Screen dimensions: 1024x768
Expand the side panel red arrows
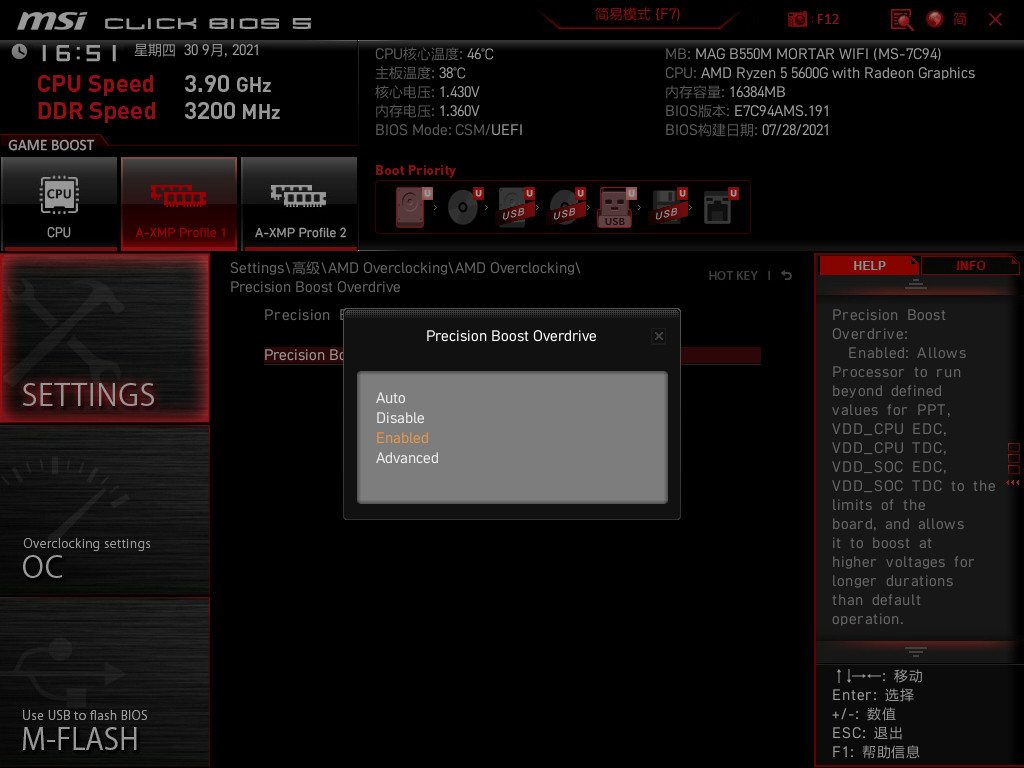pos(1013,483)
